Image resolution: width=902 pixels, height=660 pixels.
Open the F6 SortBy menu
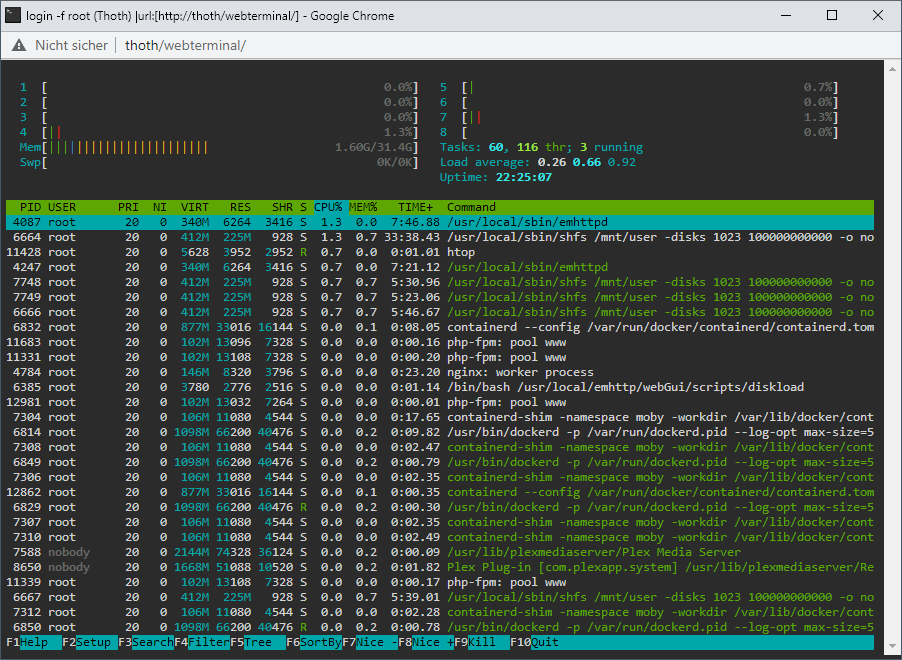click(314, 642)
